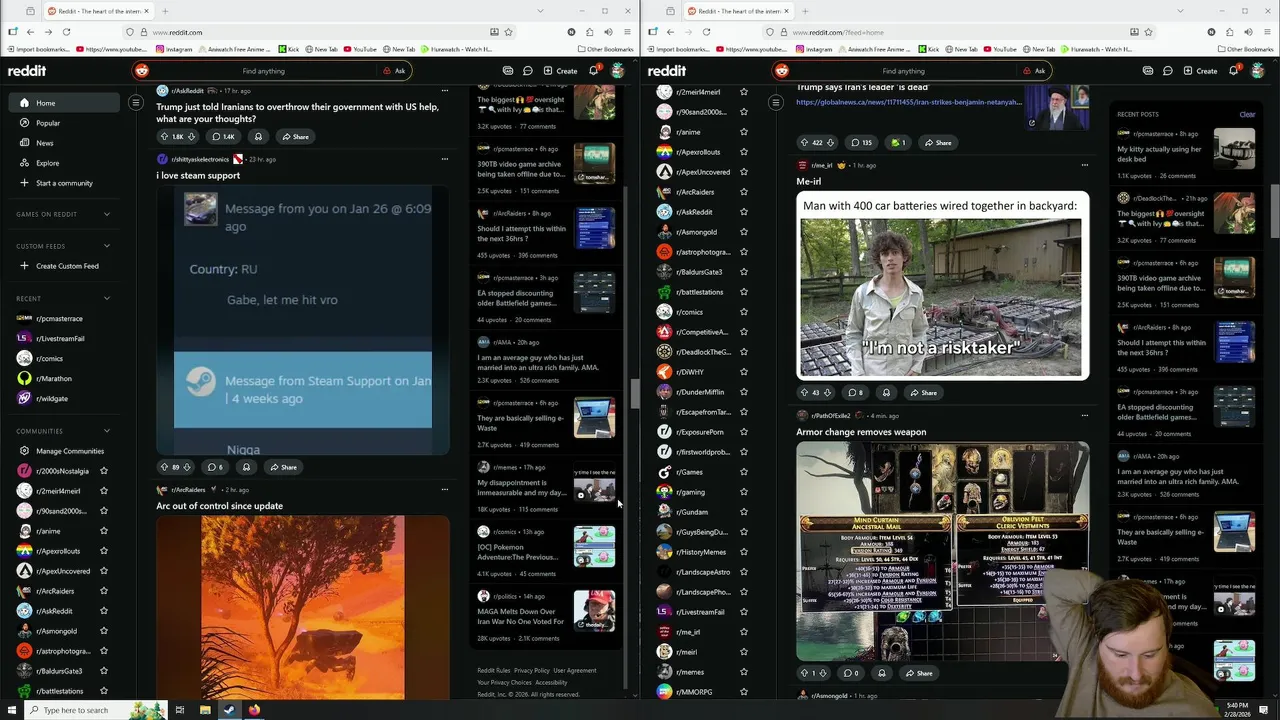Screen dimensions: 1280x720
Task: Collapse Custom Feeds section
Action: 107,246
